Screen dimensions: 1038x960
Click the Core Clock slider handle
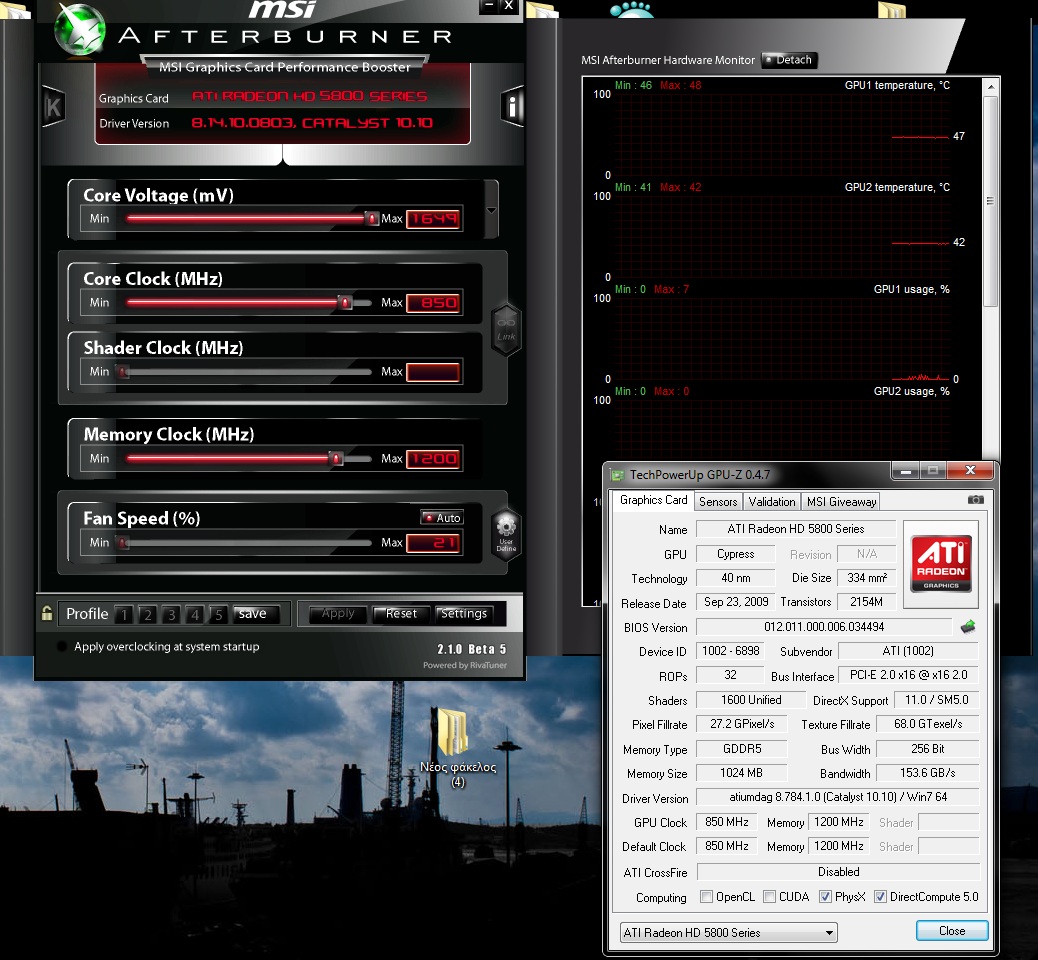[x=345, y=303]
